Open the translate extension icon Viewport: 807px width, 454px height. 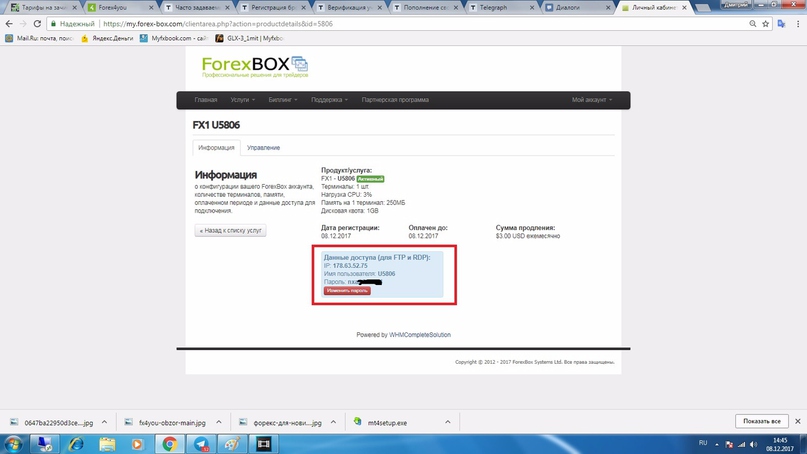coord(781,24)
